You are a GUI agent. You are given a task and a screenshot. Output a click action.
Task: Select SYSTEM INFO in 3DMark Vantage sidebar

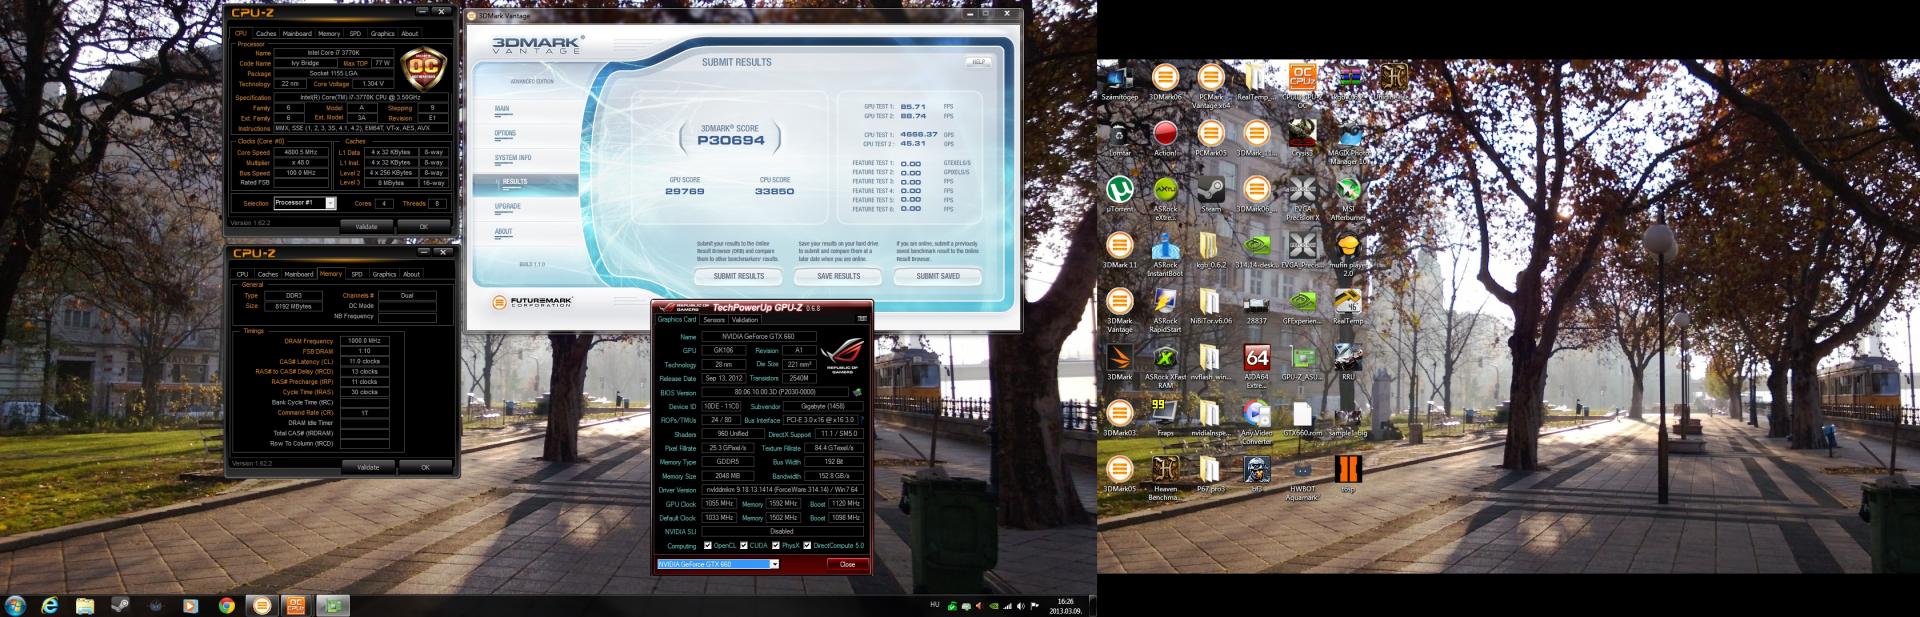coord(513,158)
